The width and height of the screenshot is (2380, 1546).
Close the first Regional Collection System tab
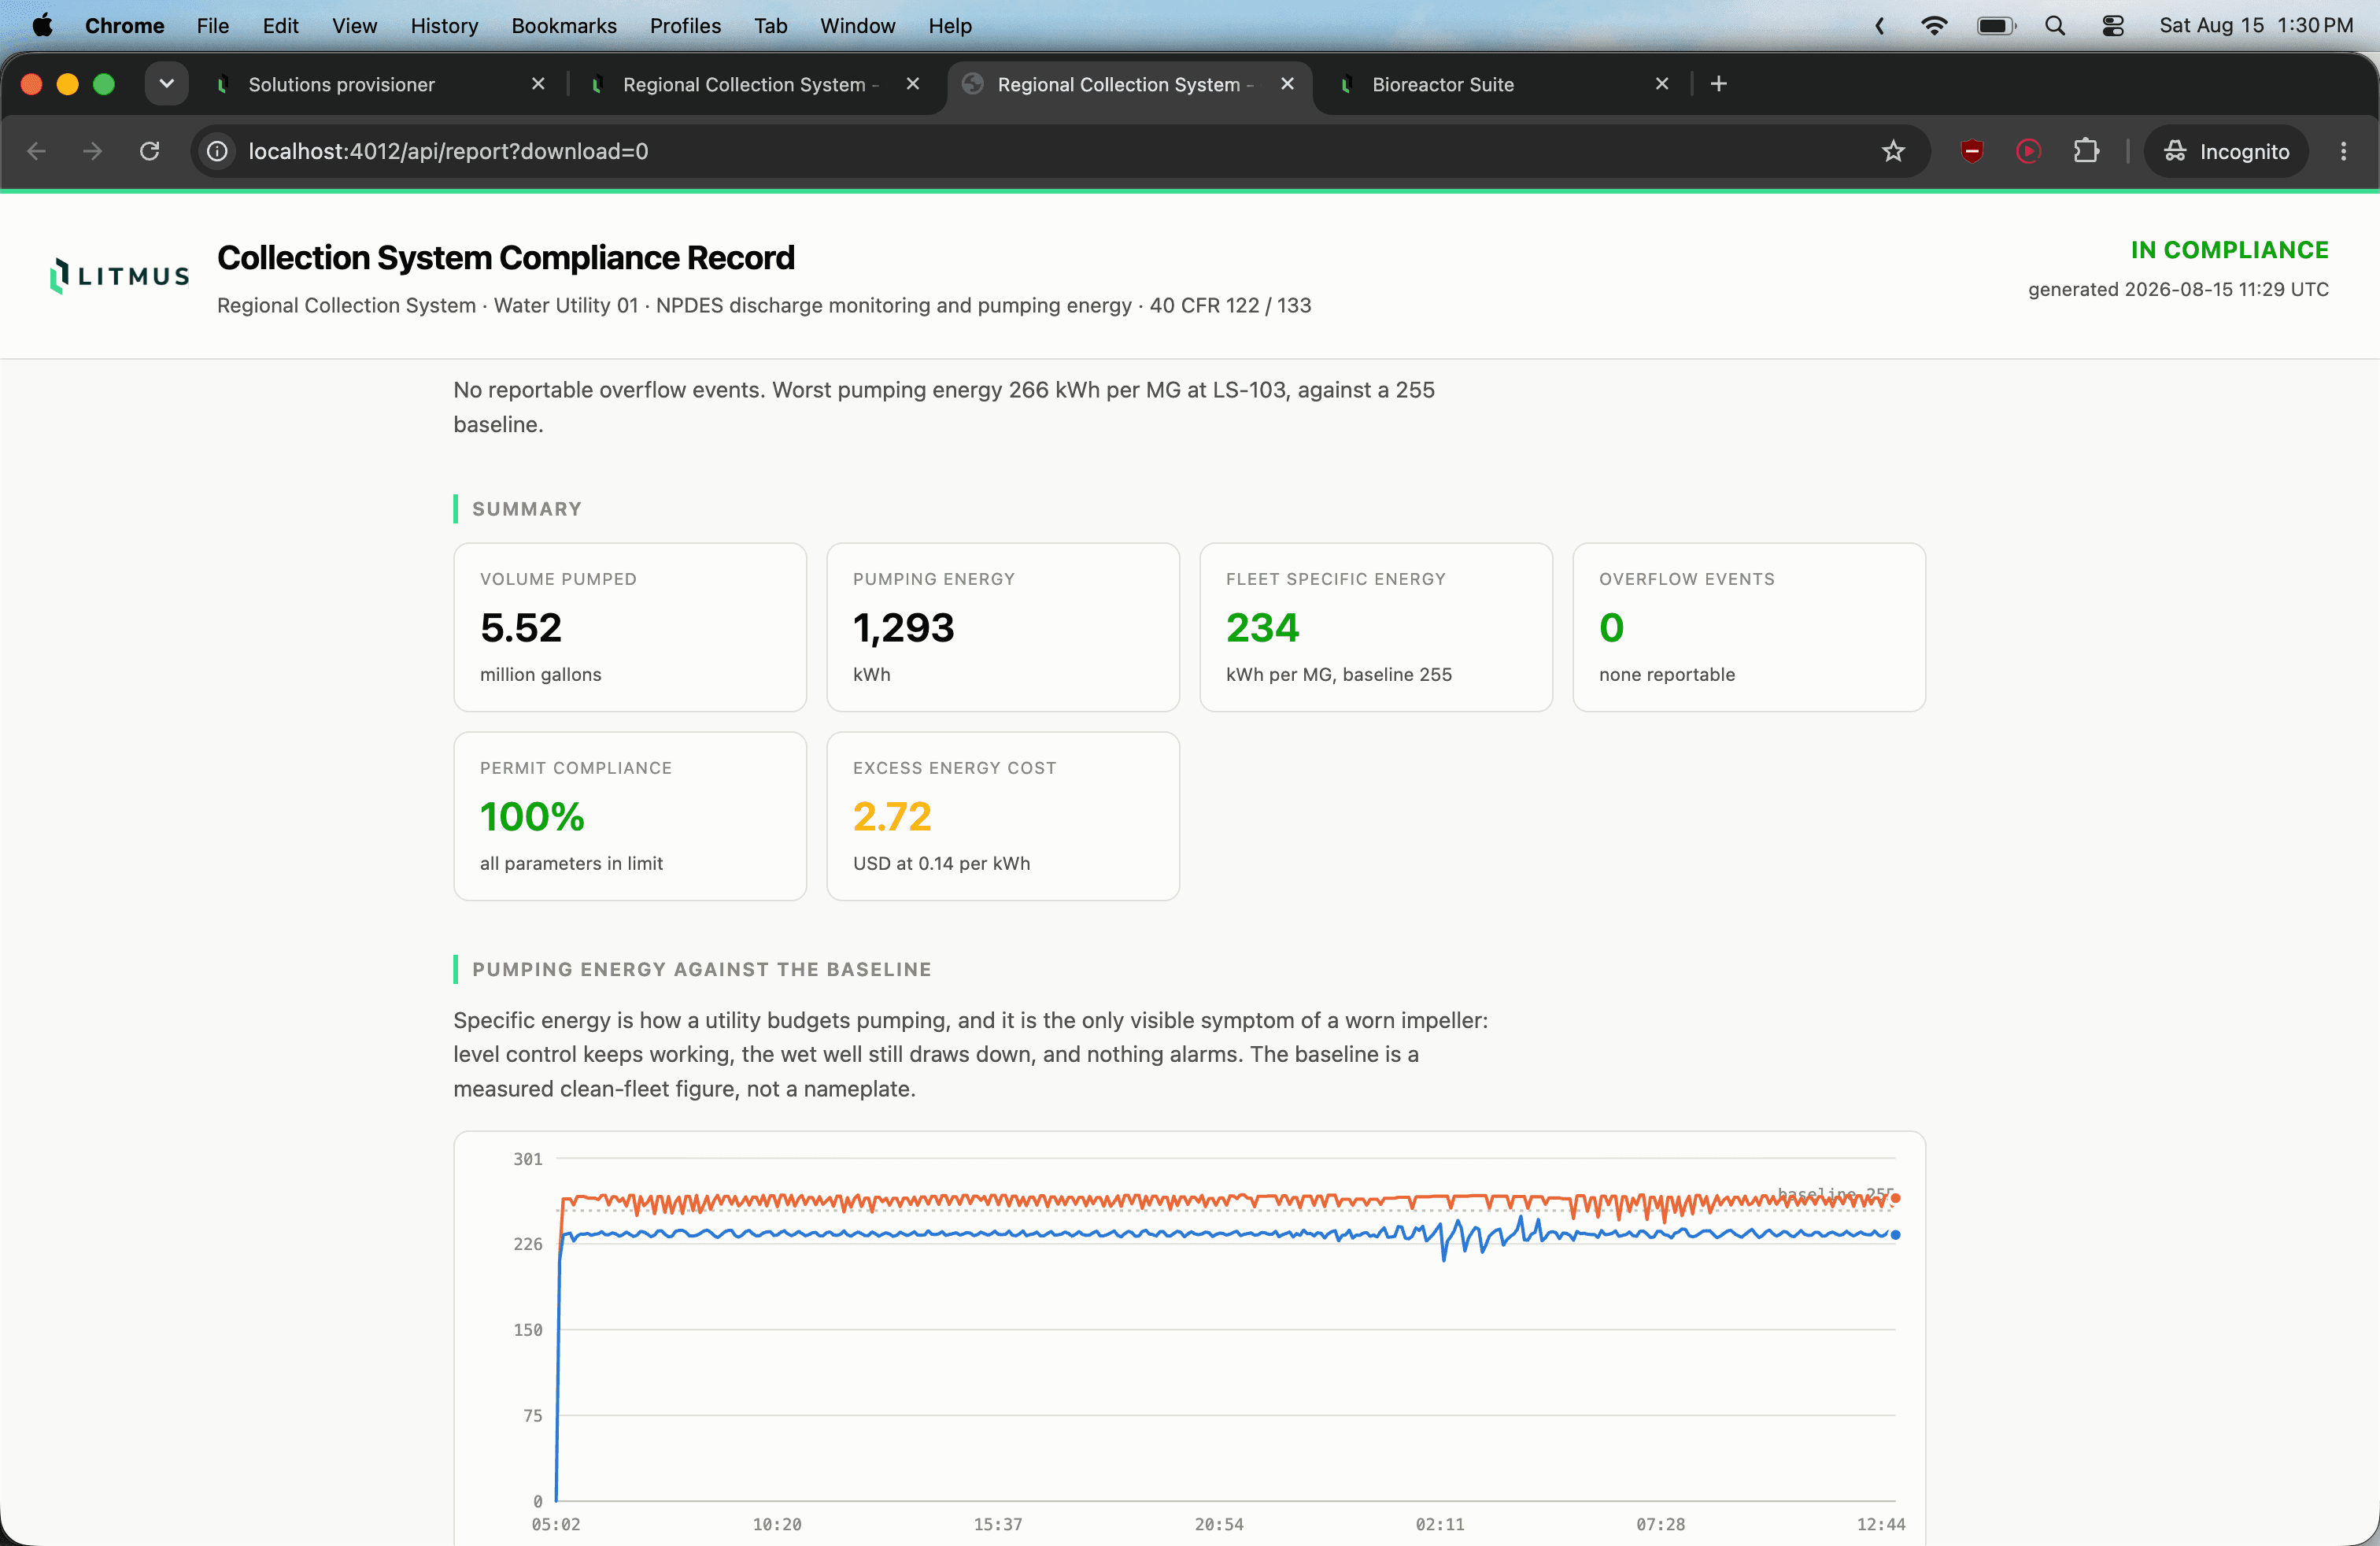(912, 84)
